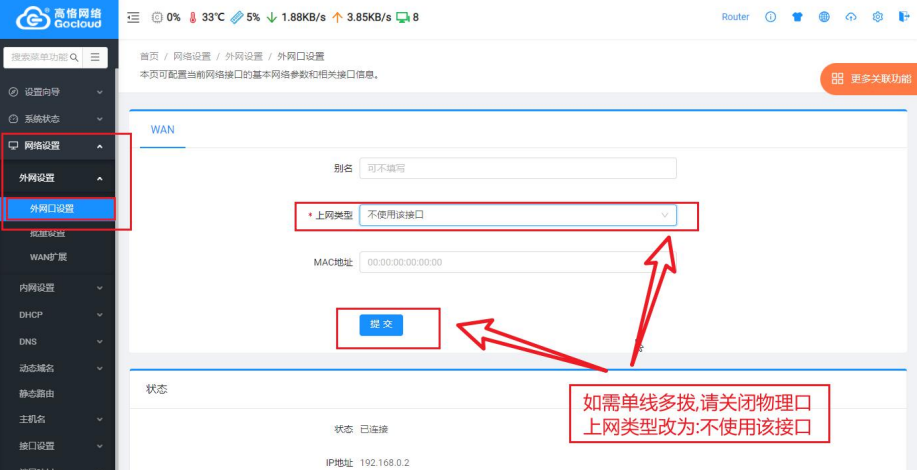Viewport: 917px width, 470px height.
Task: Open the theme shirt icon
Action: point(798,17)
